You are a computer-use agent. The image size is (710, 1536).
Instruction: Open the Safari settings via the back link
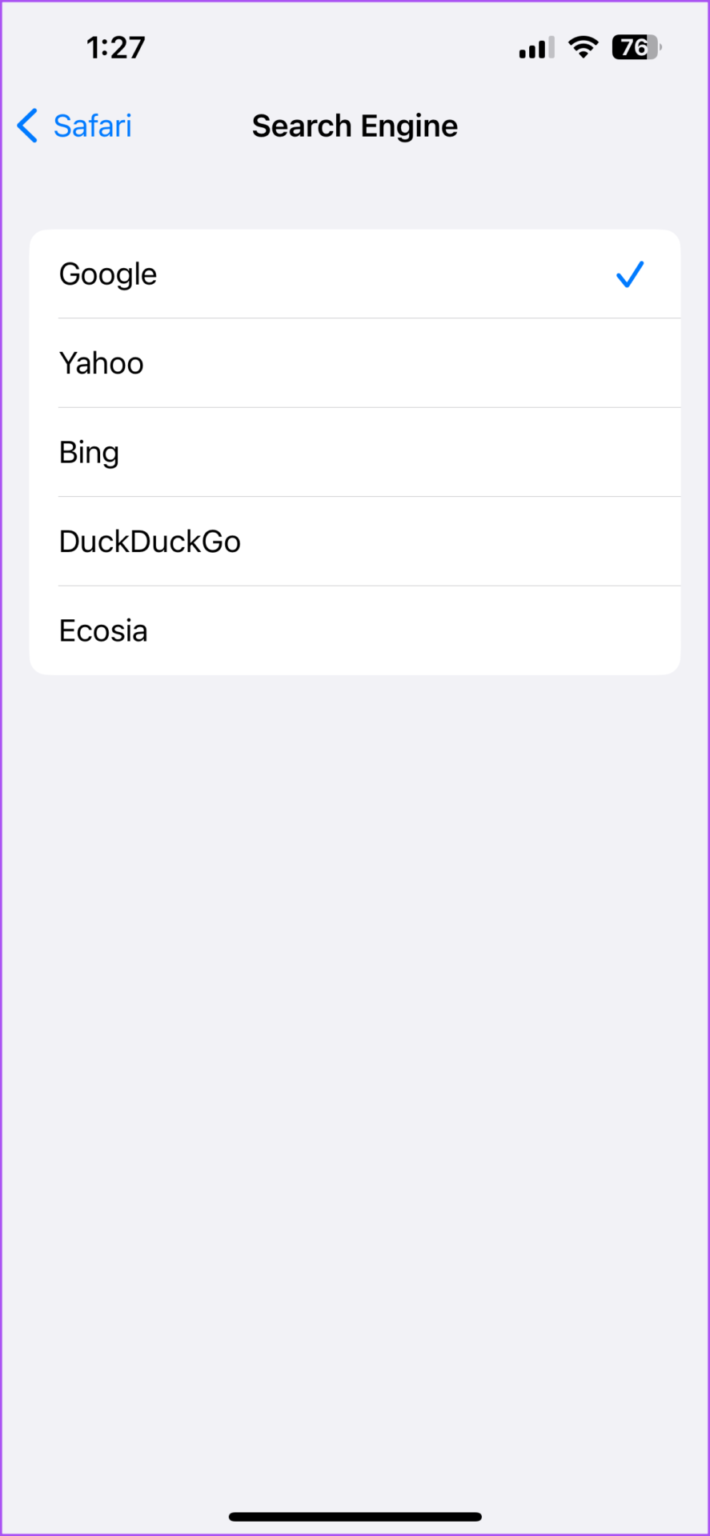(x=92, y=126)
